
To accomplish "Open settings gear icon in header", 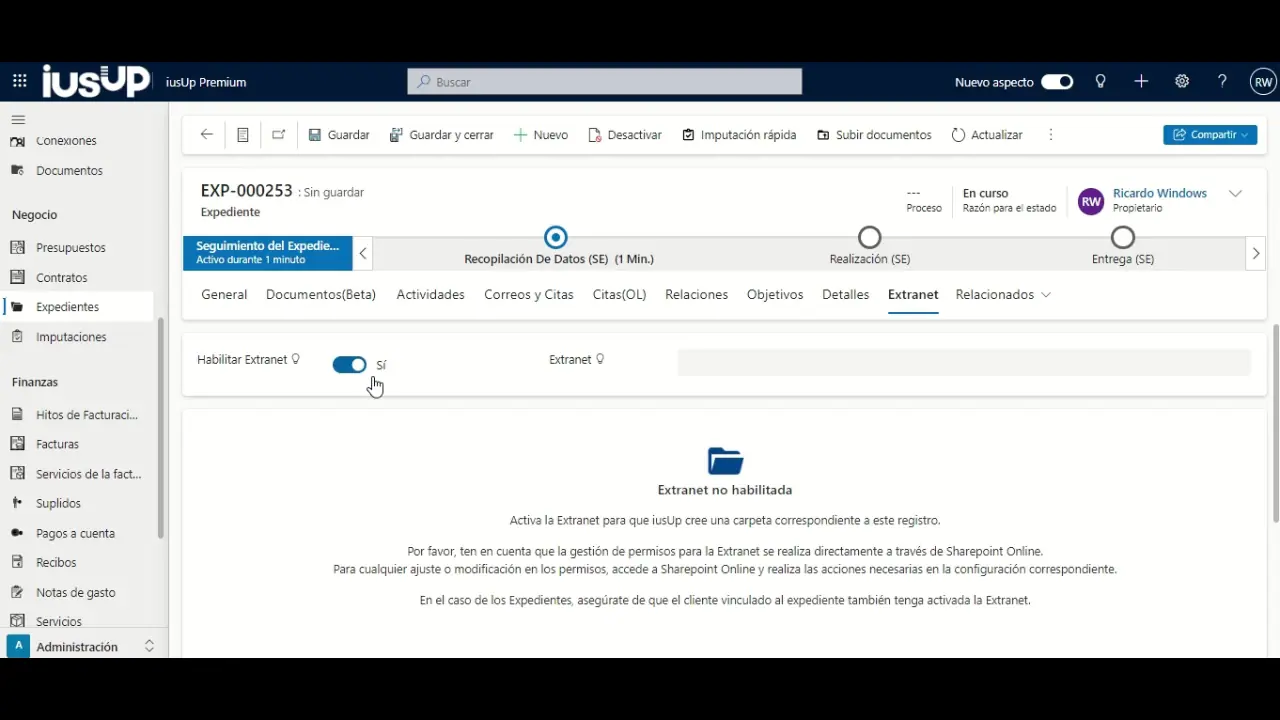I will 1182,82.
